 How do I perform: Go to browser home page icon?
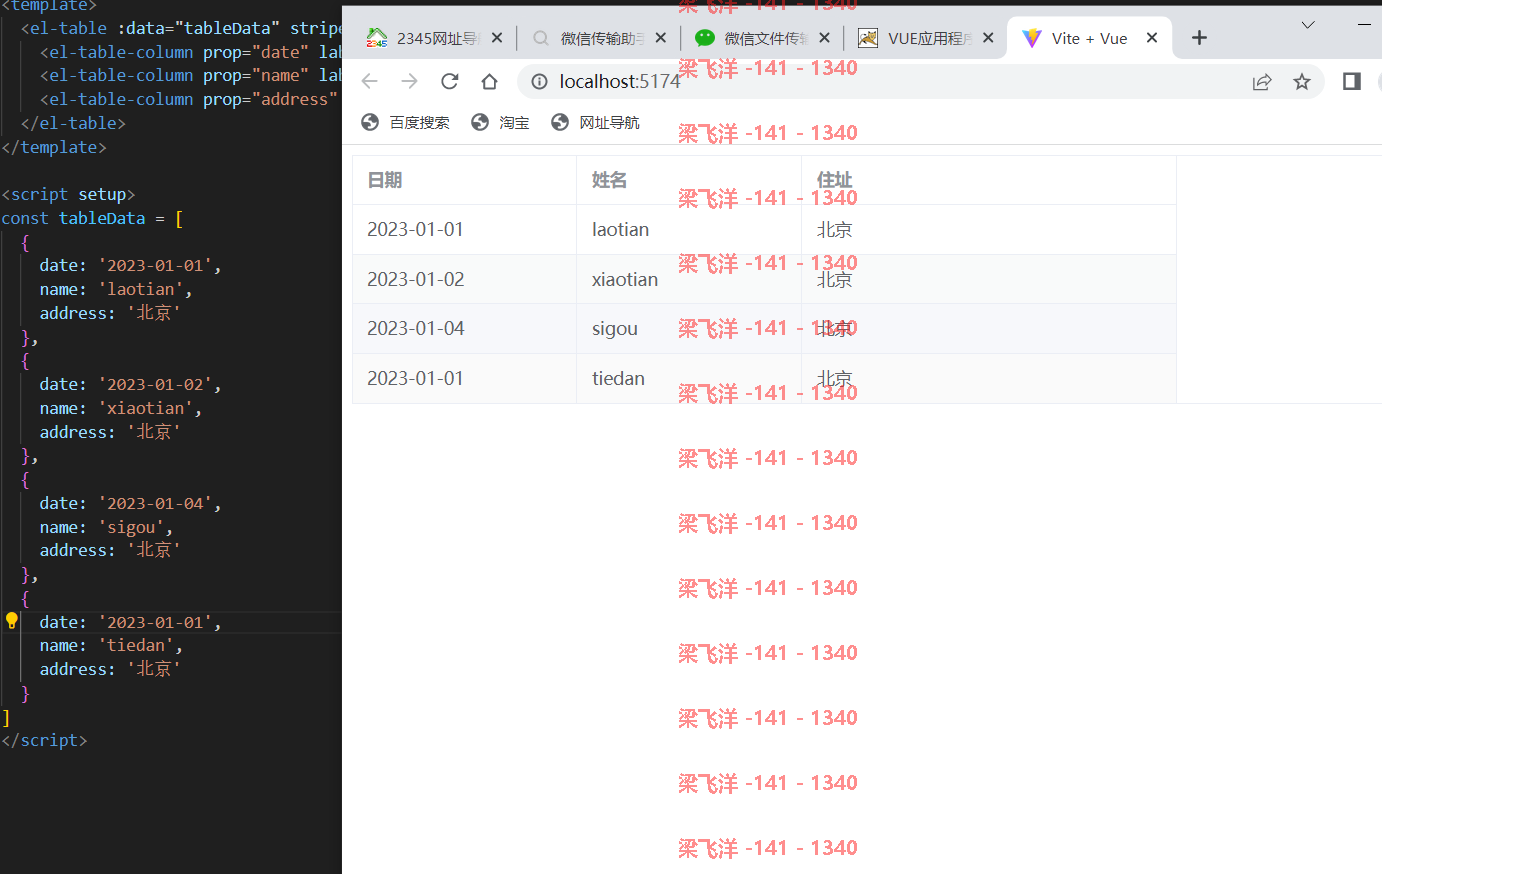pos(489,81)
